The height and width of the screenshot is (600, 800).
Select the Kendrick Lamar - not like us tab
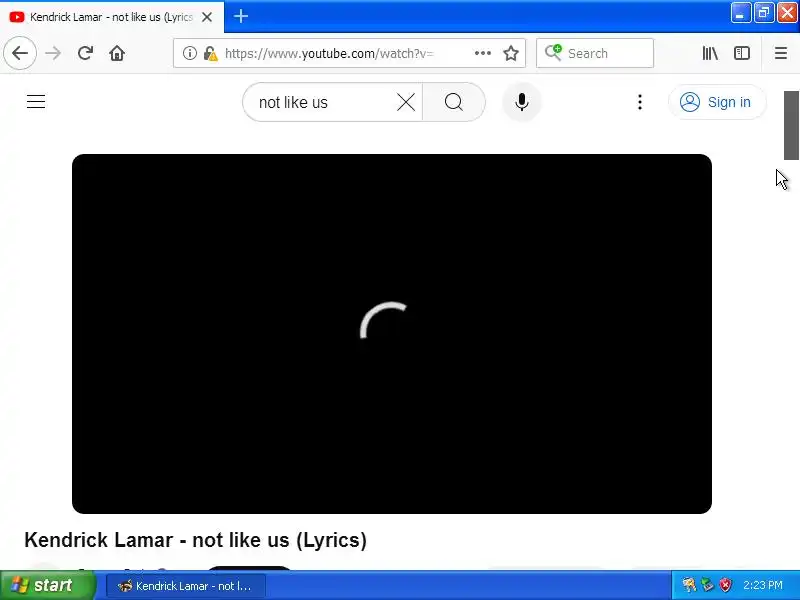point(112,17)
